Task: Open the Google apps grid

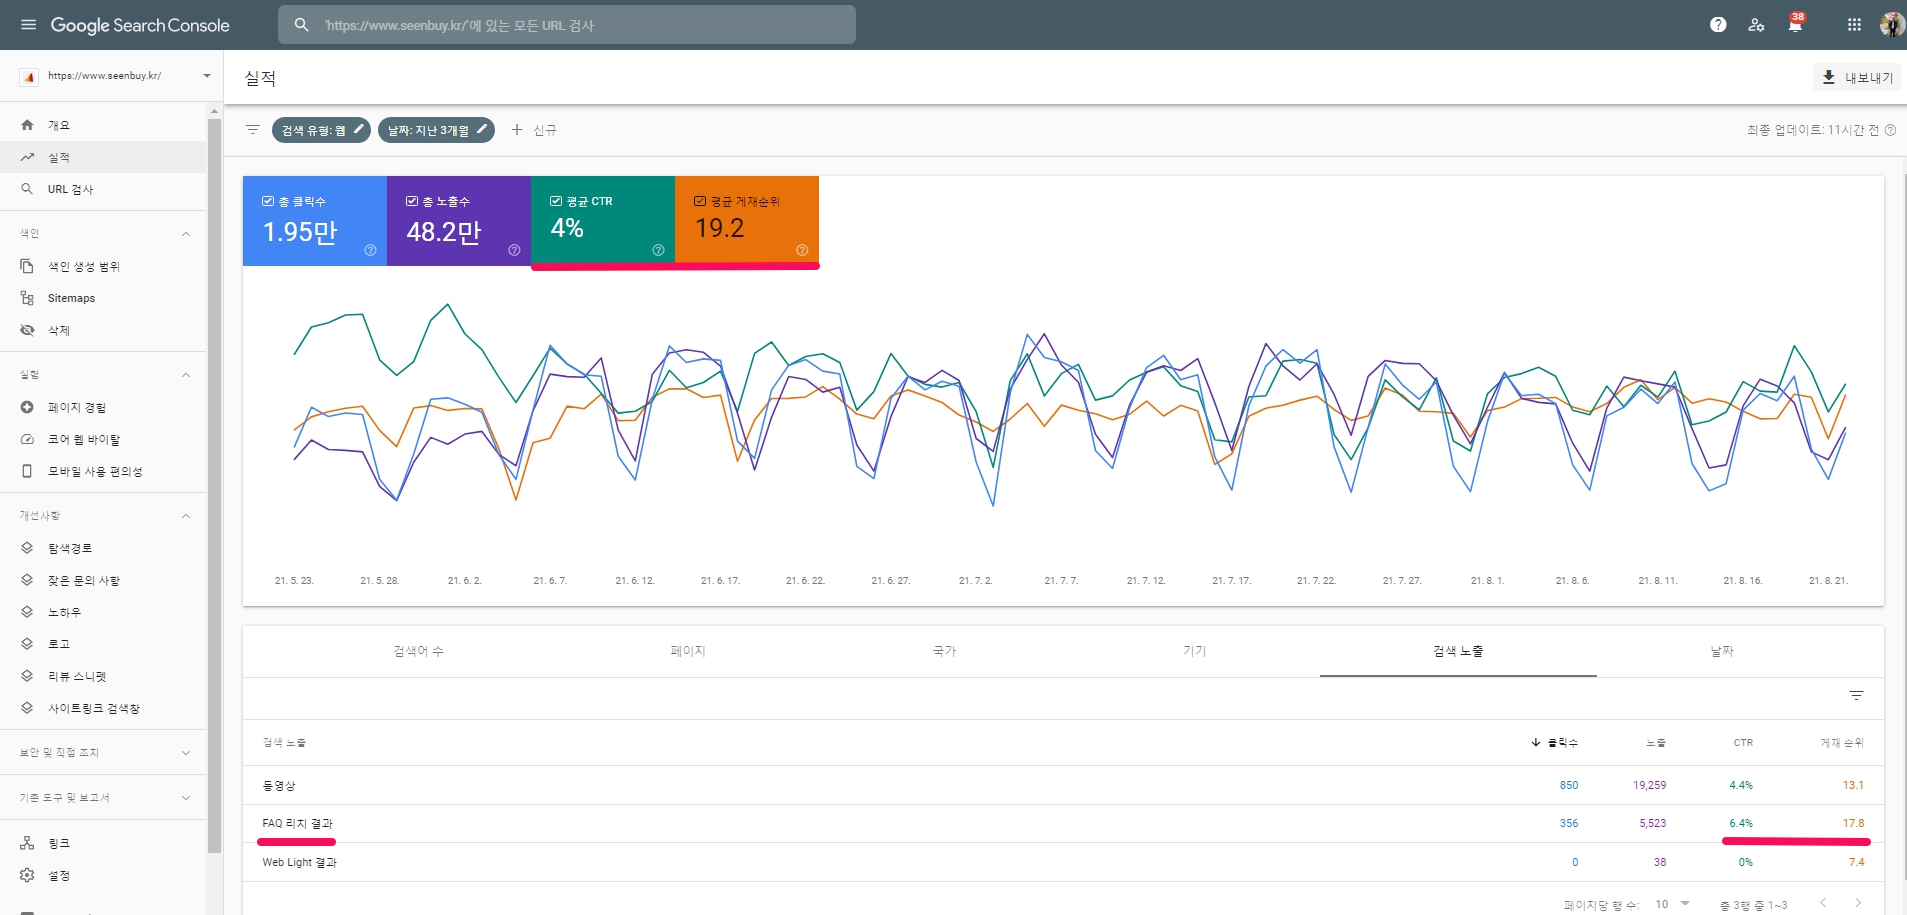Action: click(1854, 25)
